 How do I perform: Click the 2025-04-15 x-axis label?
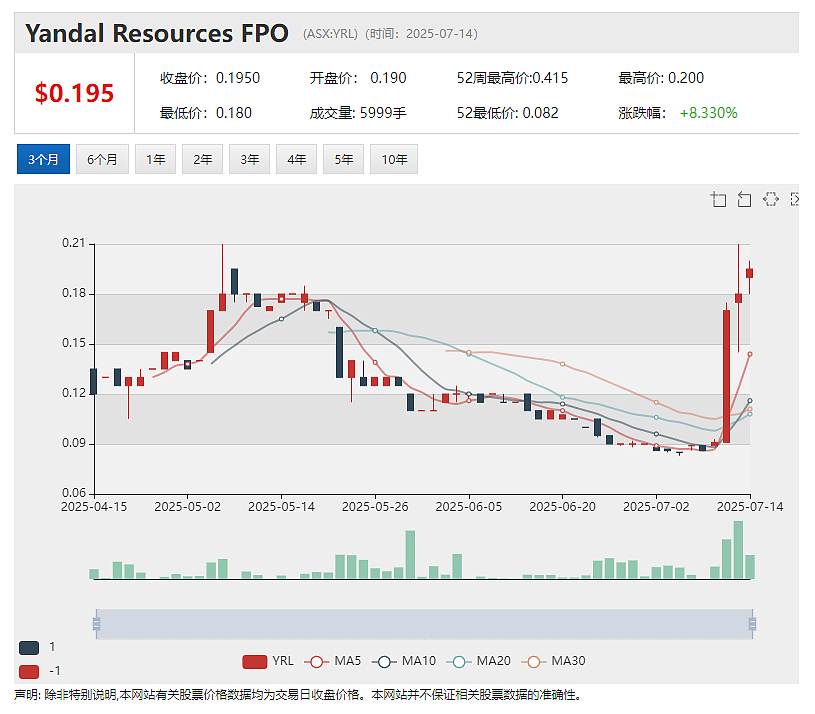coord(94,507)
